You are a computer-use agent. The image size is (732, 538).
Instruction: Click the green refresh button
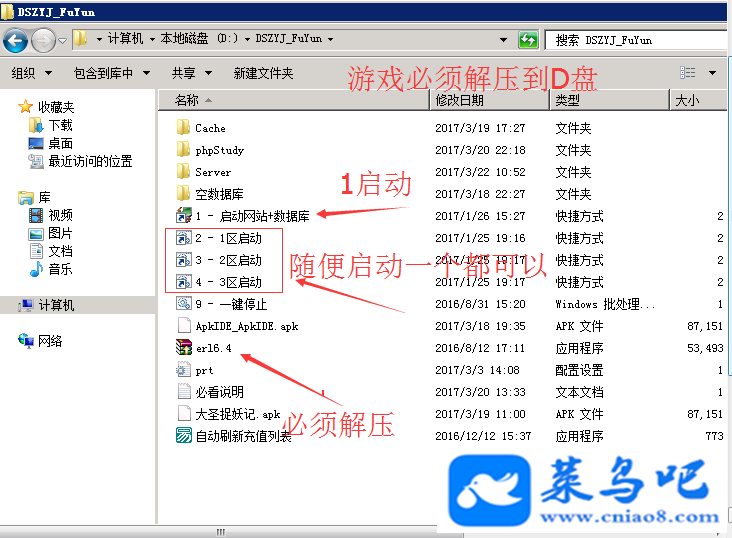click(x=528, y=40)
